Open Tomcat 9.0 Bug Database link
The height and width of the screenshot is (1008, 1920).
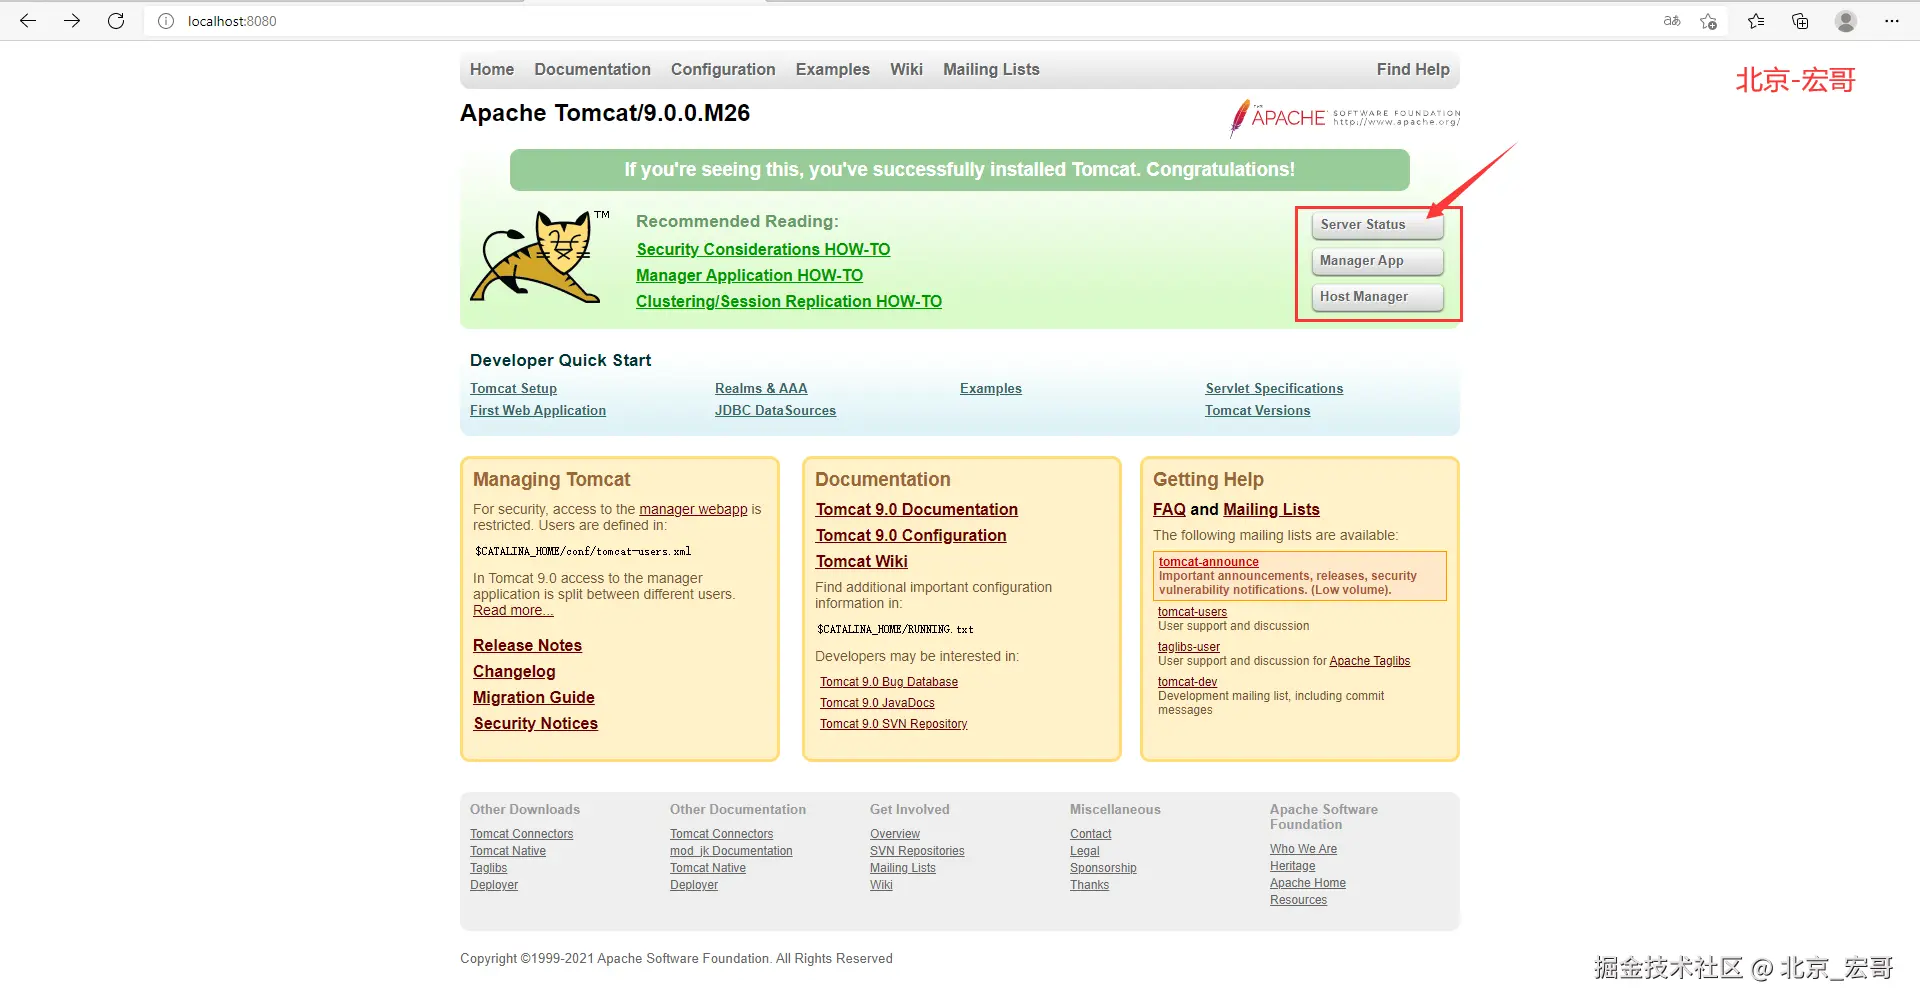(x=889, y=682)
